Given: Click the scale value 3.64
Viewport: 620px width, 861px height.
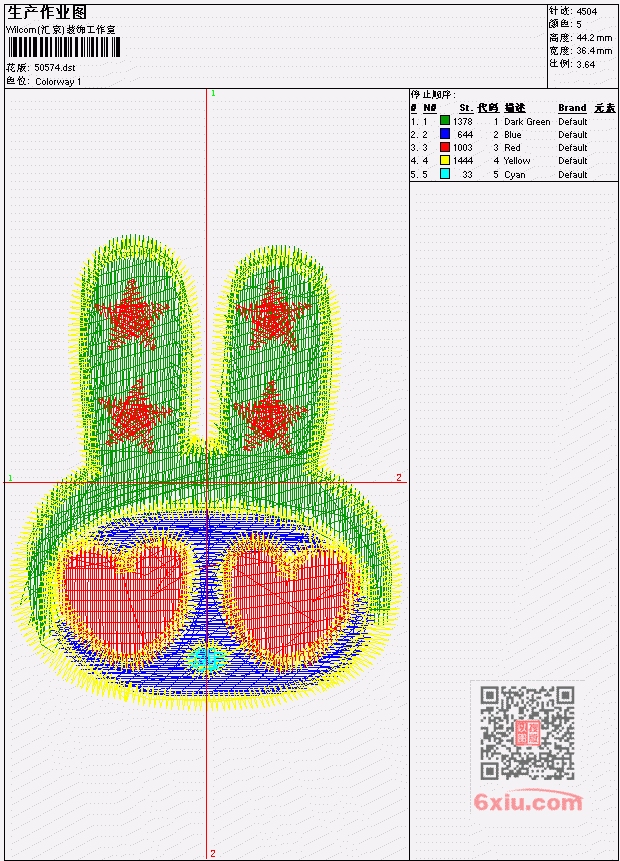Looking at the screenshot, I should pos(585,64).
